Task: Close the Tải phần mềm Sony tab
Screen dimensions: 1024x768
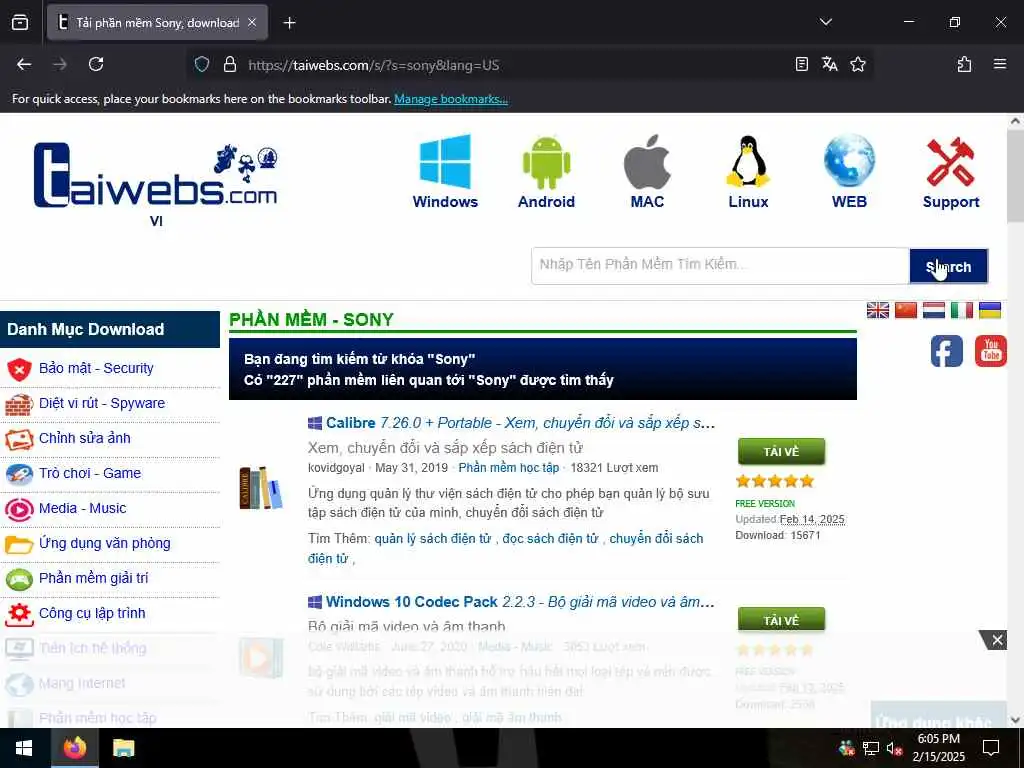Action: tap(252, 23)
